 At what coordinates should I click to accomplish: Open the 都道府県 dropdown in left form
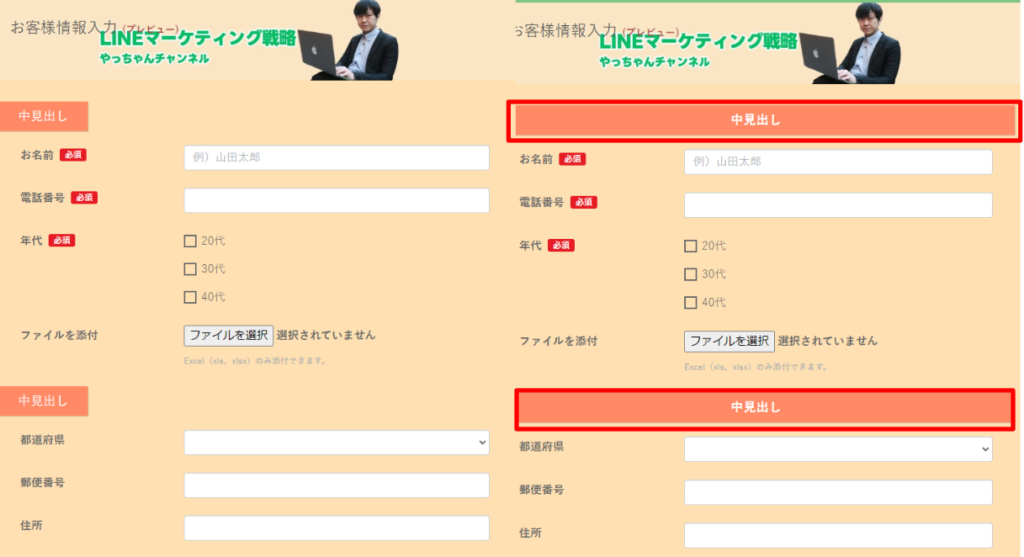point(336,442)
